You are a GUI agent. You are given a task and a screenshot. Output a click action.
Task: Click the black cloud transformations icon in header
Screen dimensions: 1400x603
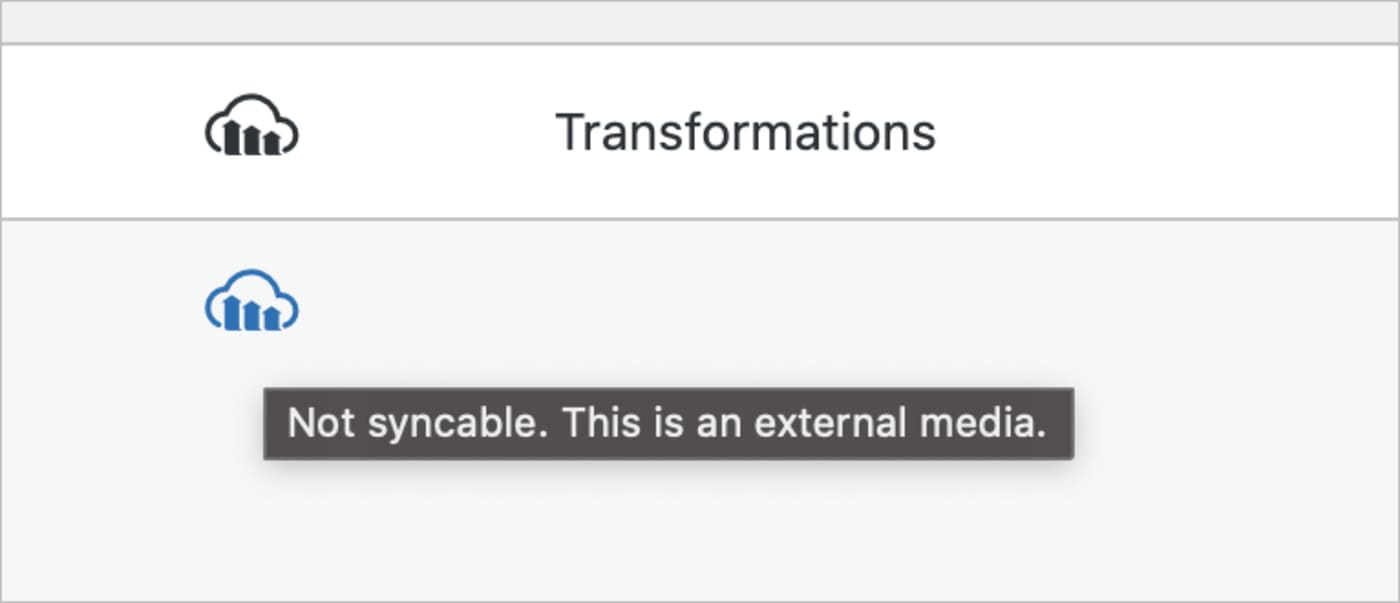tap(250, 126)
